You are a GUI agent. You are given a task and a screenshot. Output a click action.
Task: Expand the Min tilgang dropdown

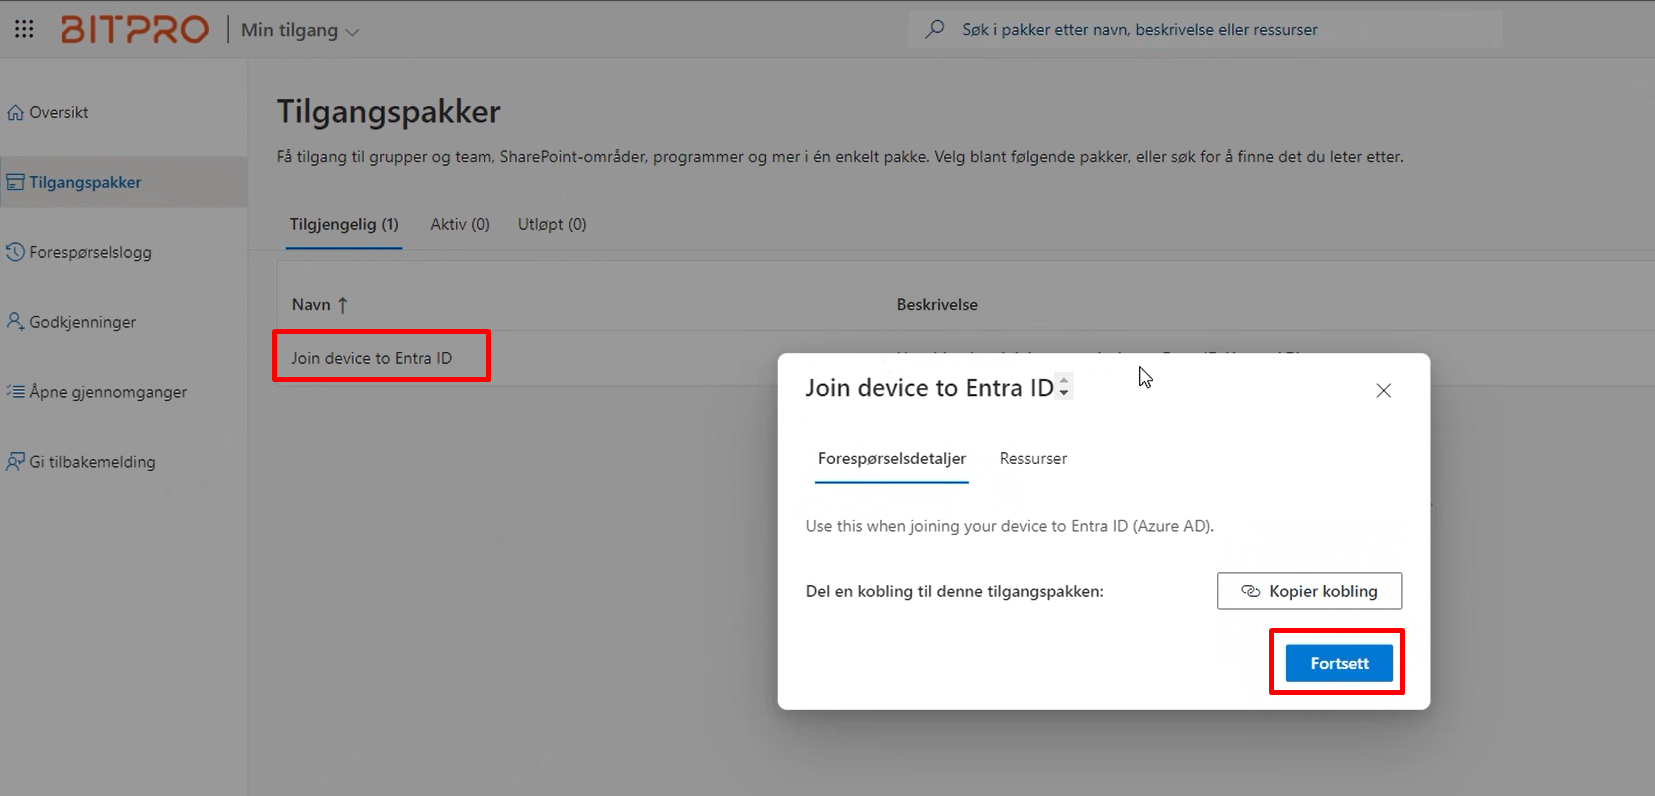[x=300, y=30]
